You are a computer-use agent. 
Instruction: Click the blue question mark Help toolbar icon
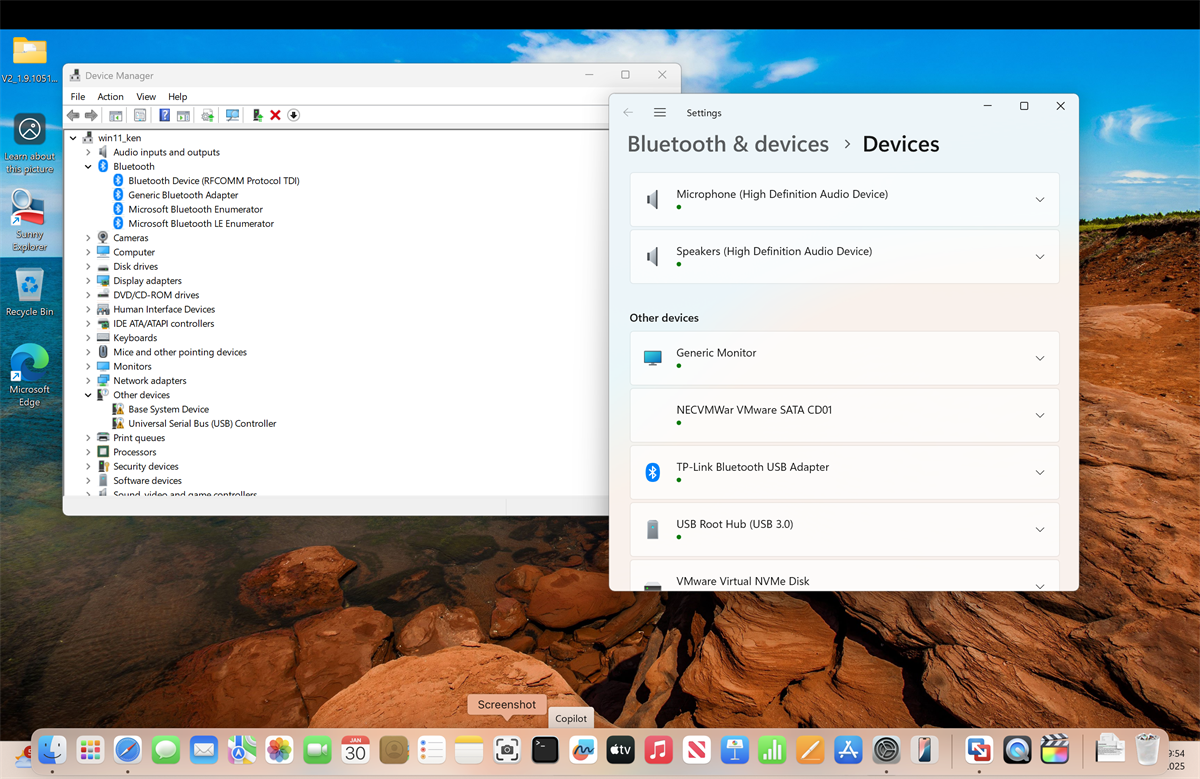pyautogui.click(x=164, y=115)
